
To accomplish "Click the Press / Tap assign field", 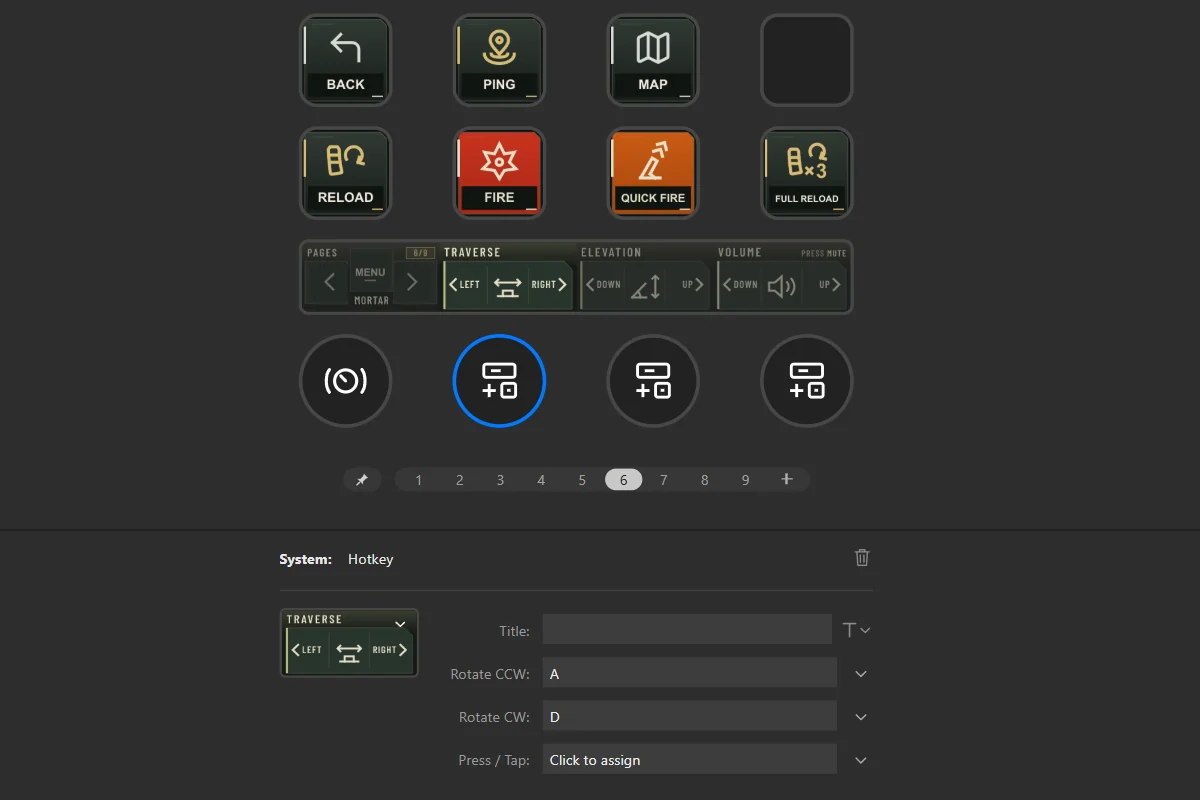I will (690, 759).
